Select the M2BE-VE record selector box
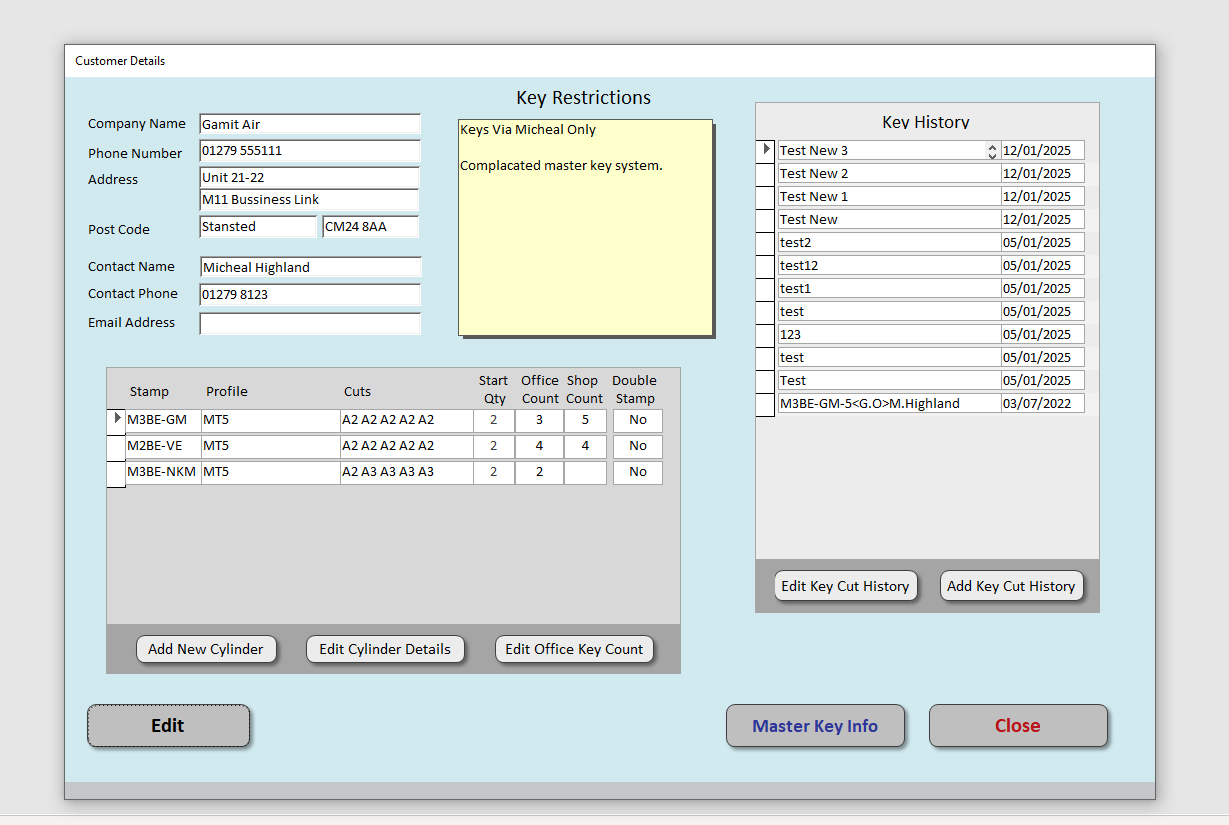Image resolution: width=1229 pixels, height=825 pixels. click(x=116, y=447)
